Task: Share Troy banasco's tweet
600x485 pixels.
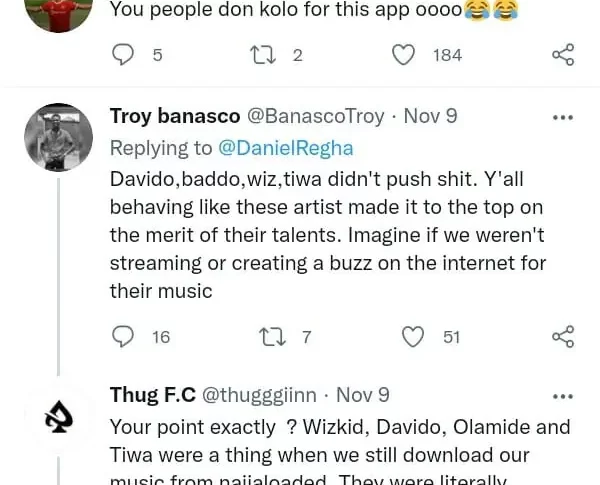Action: pos(563,336)
